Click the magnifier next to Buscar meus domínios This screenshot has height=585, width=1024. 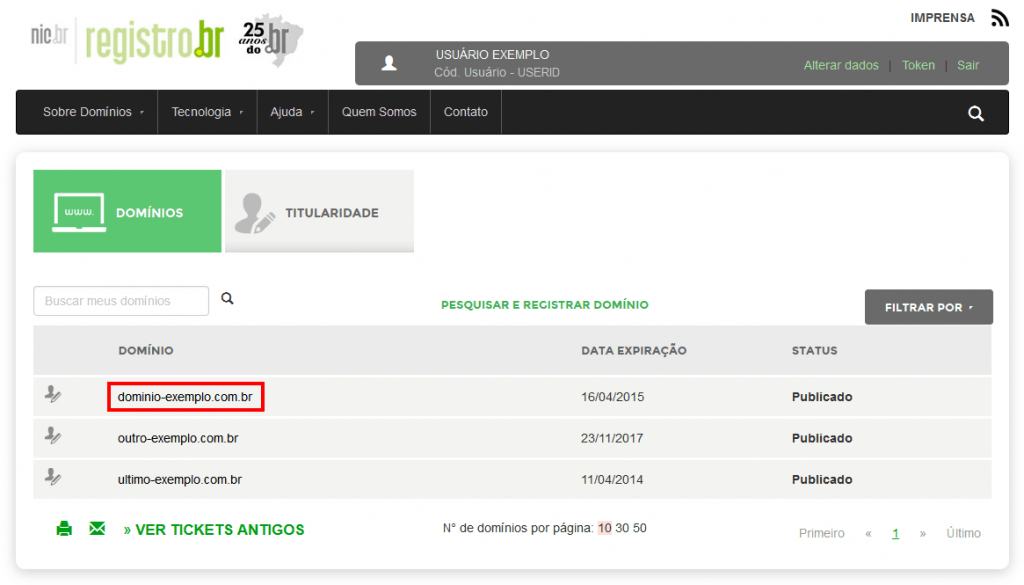pyautogui.click(x=227, y=298)
